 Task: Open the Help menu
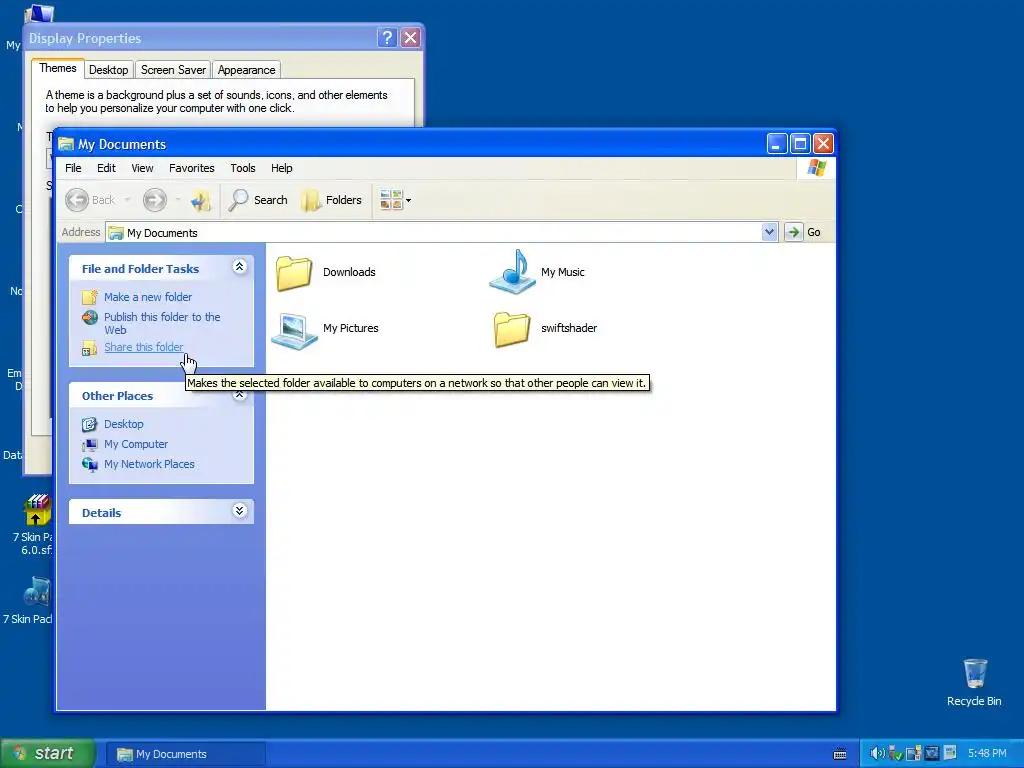pos(281,168)
